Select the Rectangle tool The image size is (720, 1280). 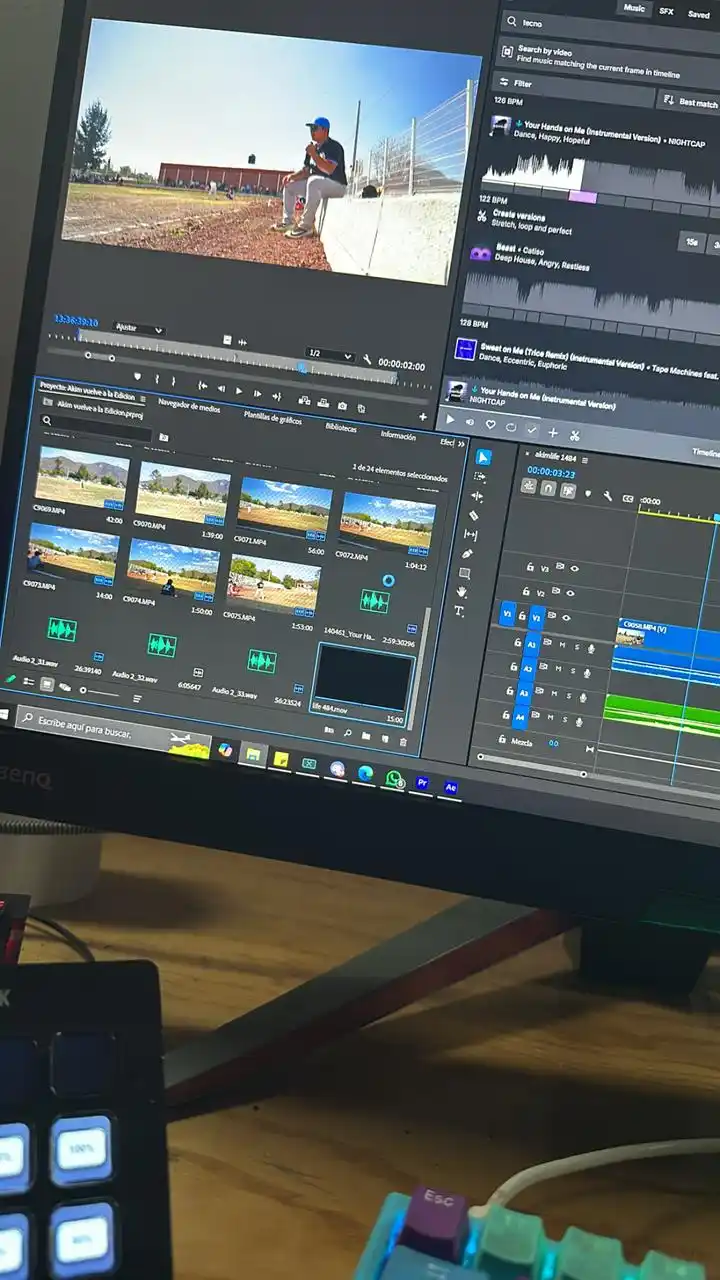465,573
